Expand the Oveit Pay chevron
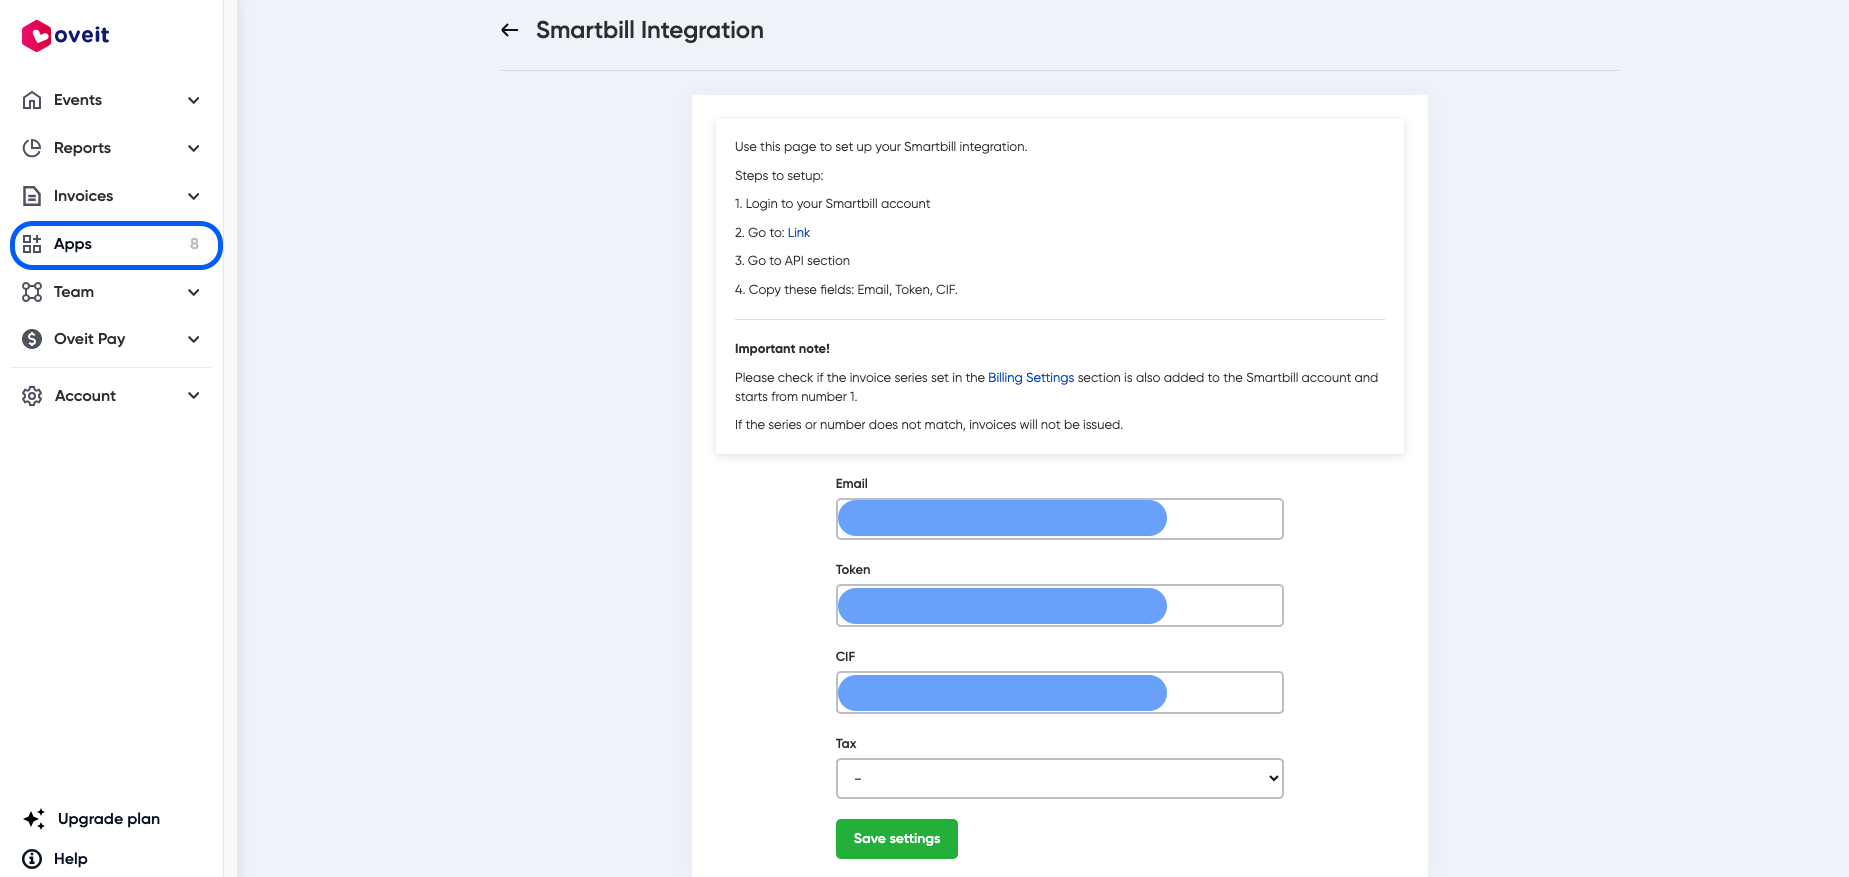 (x=194, y=339)
